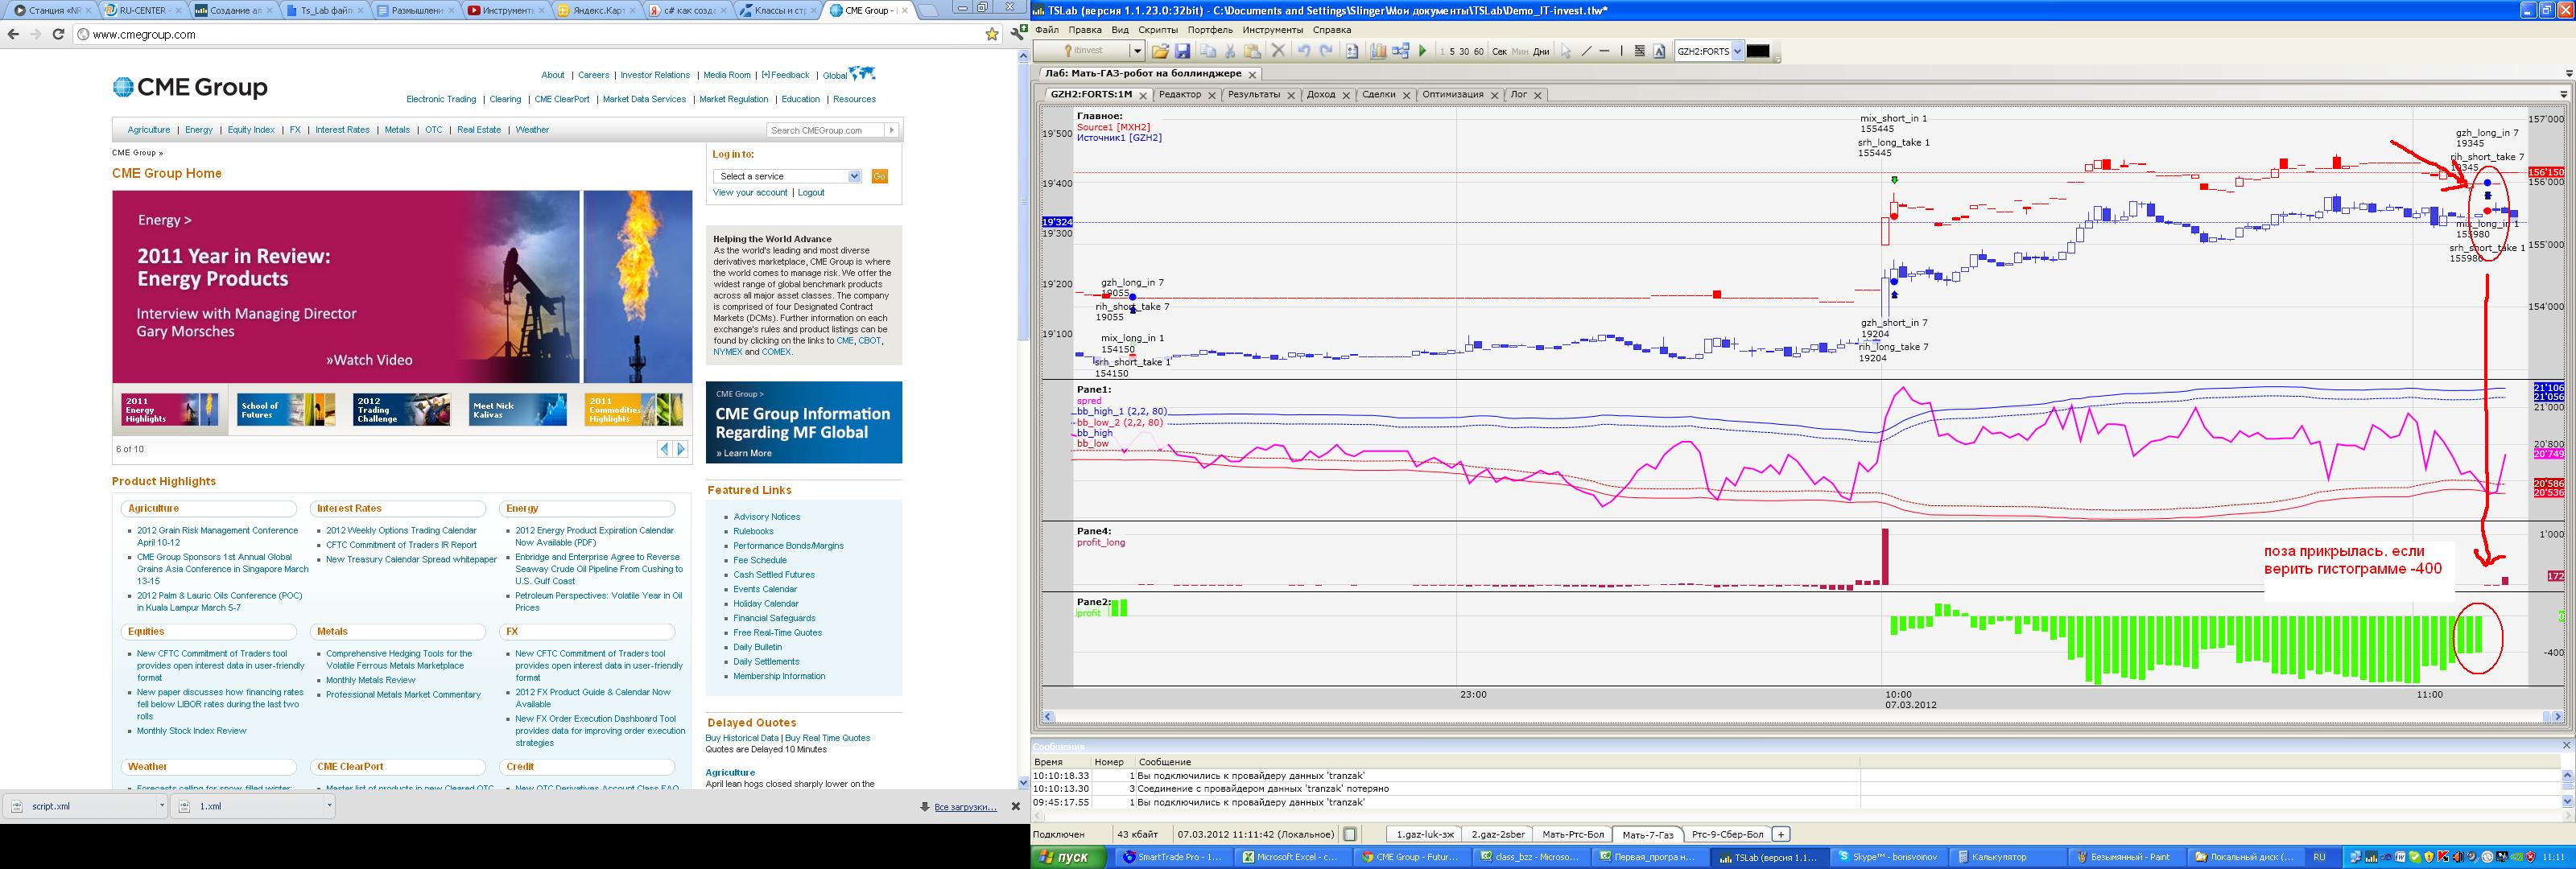Click the text label 'A' tool icon
2576x869 pixels.
click(1660, 51)
